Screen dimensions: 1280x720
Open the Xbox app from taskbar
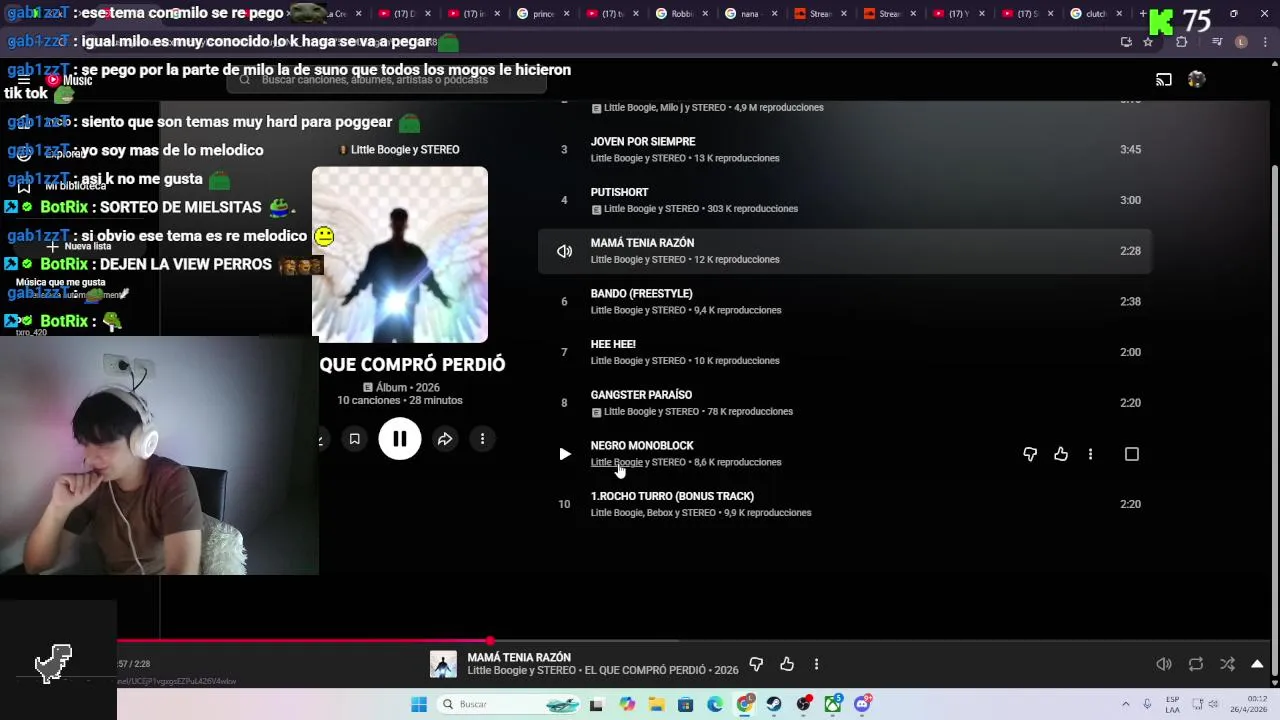pyautogui.click(x=833, y=704)
